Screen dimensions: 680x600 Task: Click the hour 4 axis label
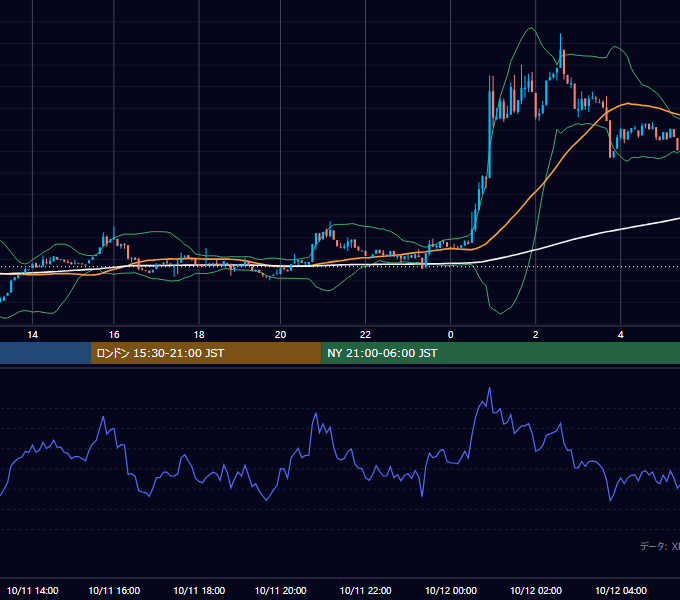click(x=621, y=335)
